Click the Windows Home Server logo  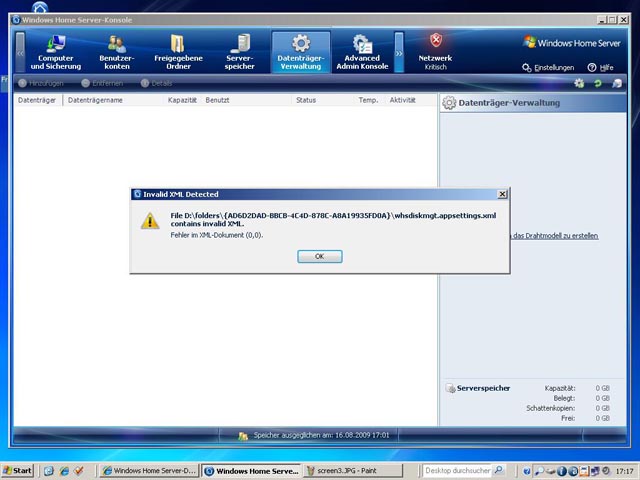coord(572,42)
